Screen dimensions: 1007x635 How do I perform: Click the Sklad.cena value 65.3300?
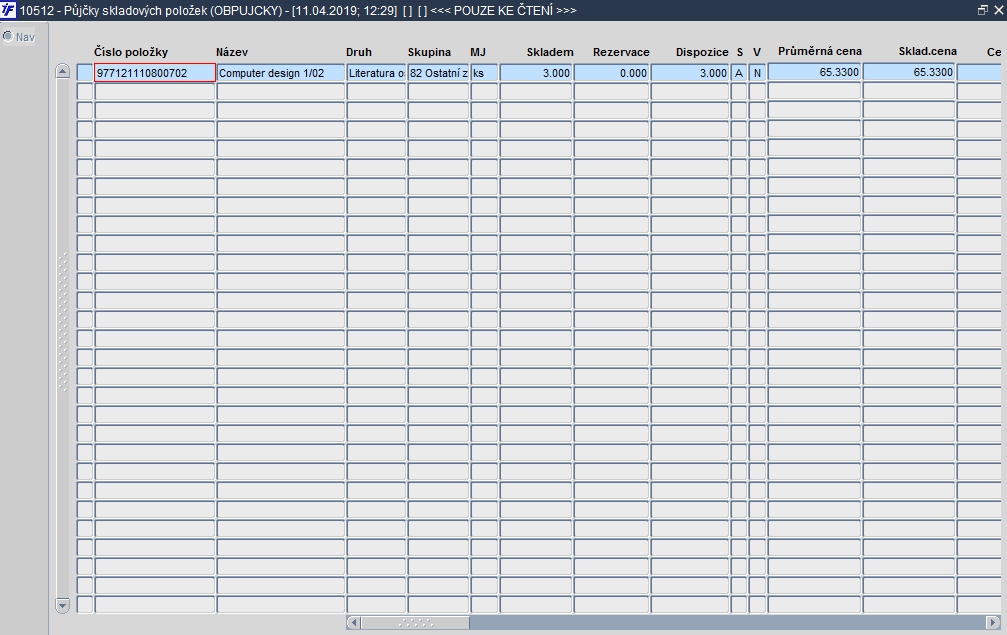click(909, 72)
